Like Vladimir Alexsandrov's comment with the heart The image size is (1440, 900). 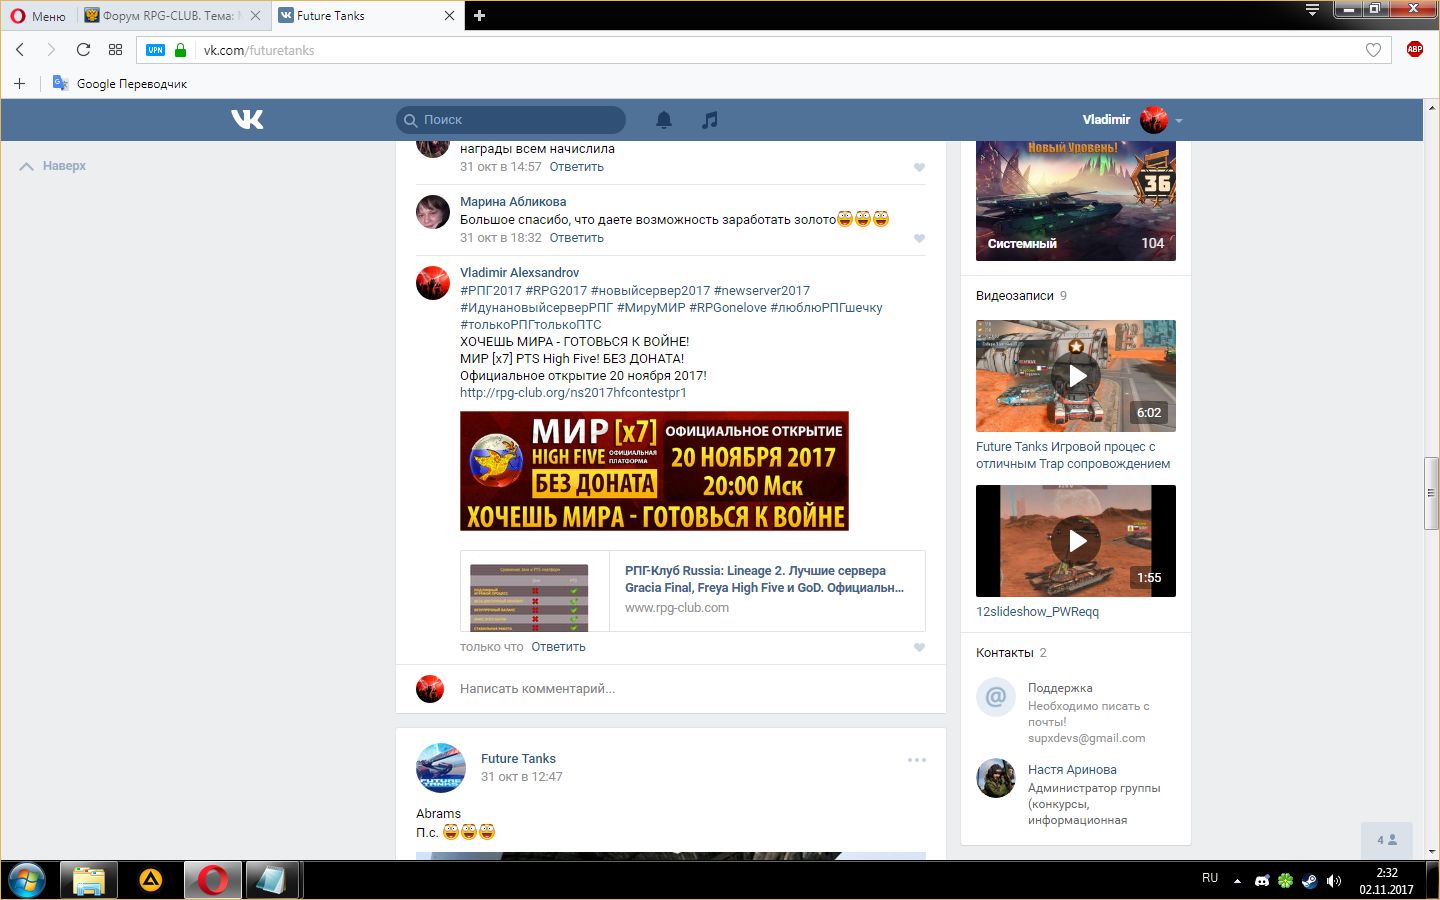tap(919, 647)
